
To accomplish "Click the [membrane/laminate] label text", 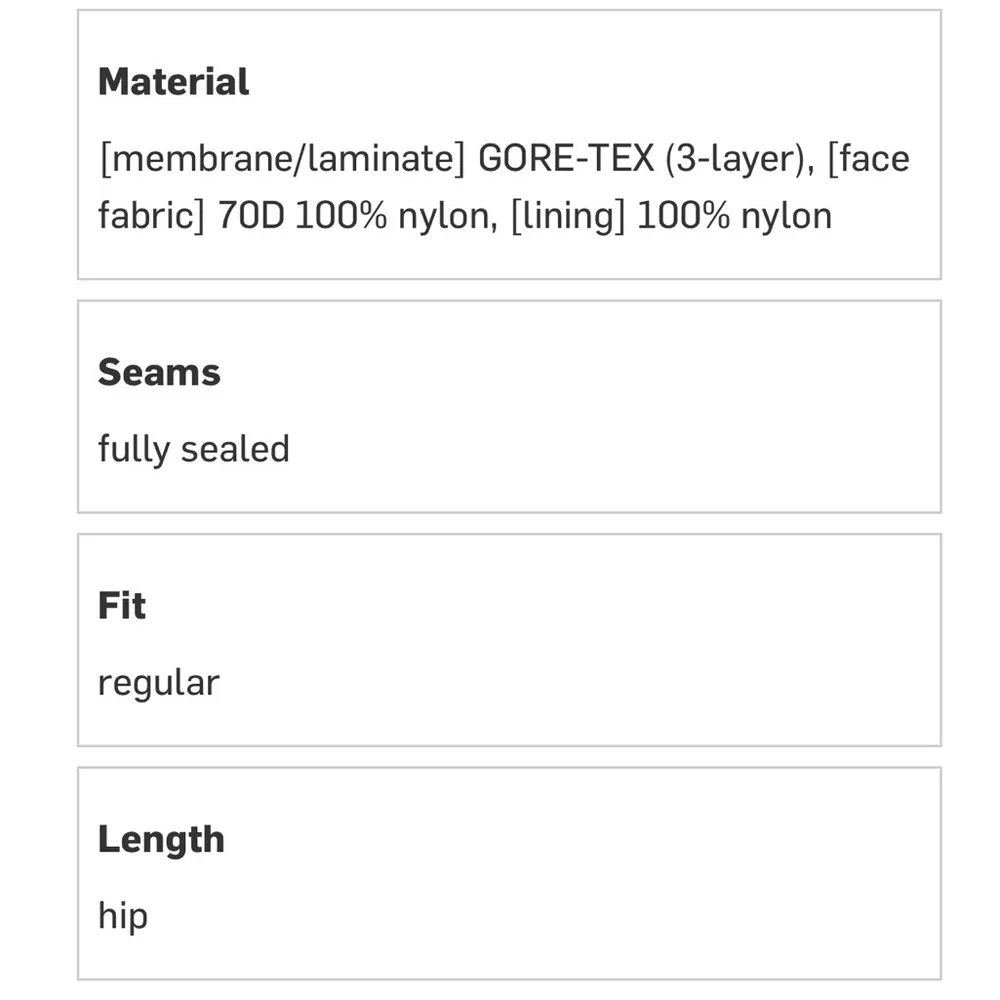I will coord(283,159).
